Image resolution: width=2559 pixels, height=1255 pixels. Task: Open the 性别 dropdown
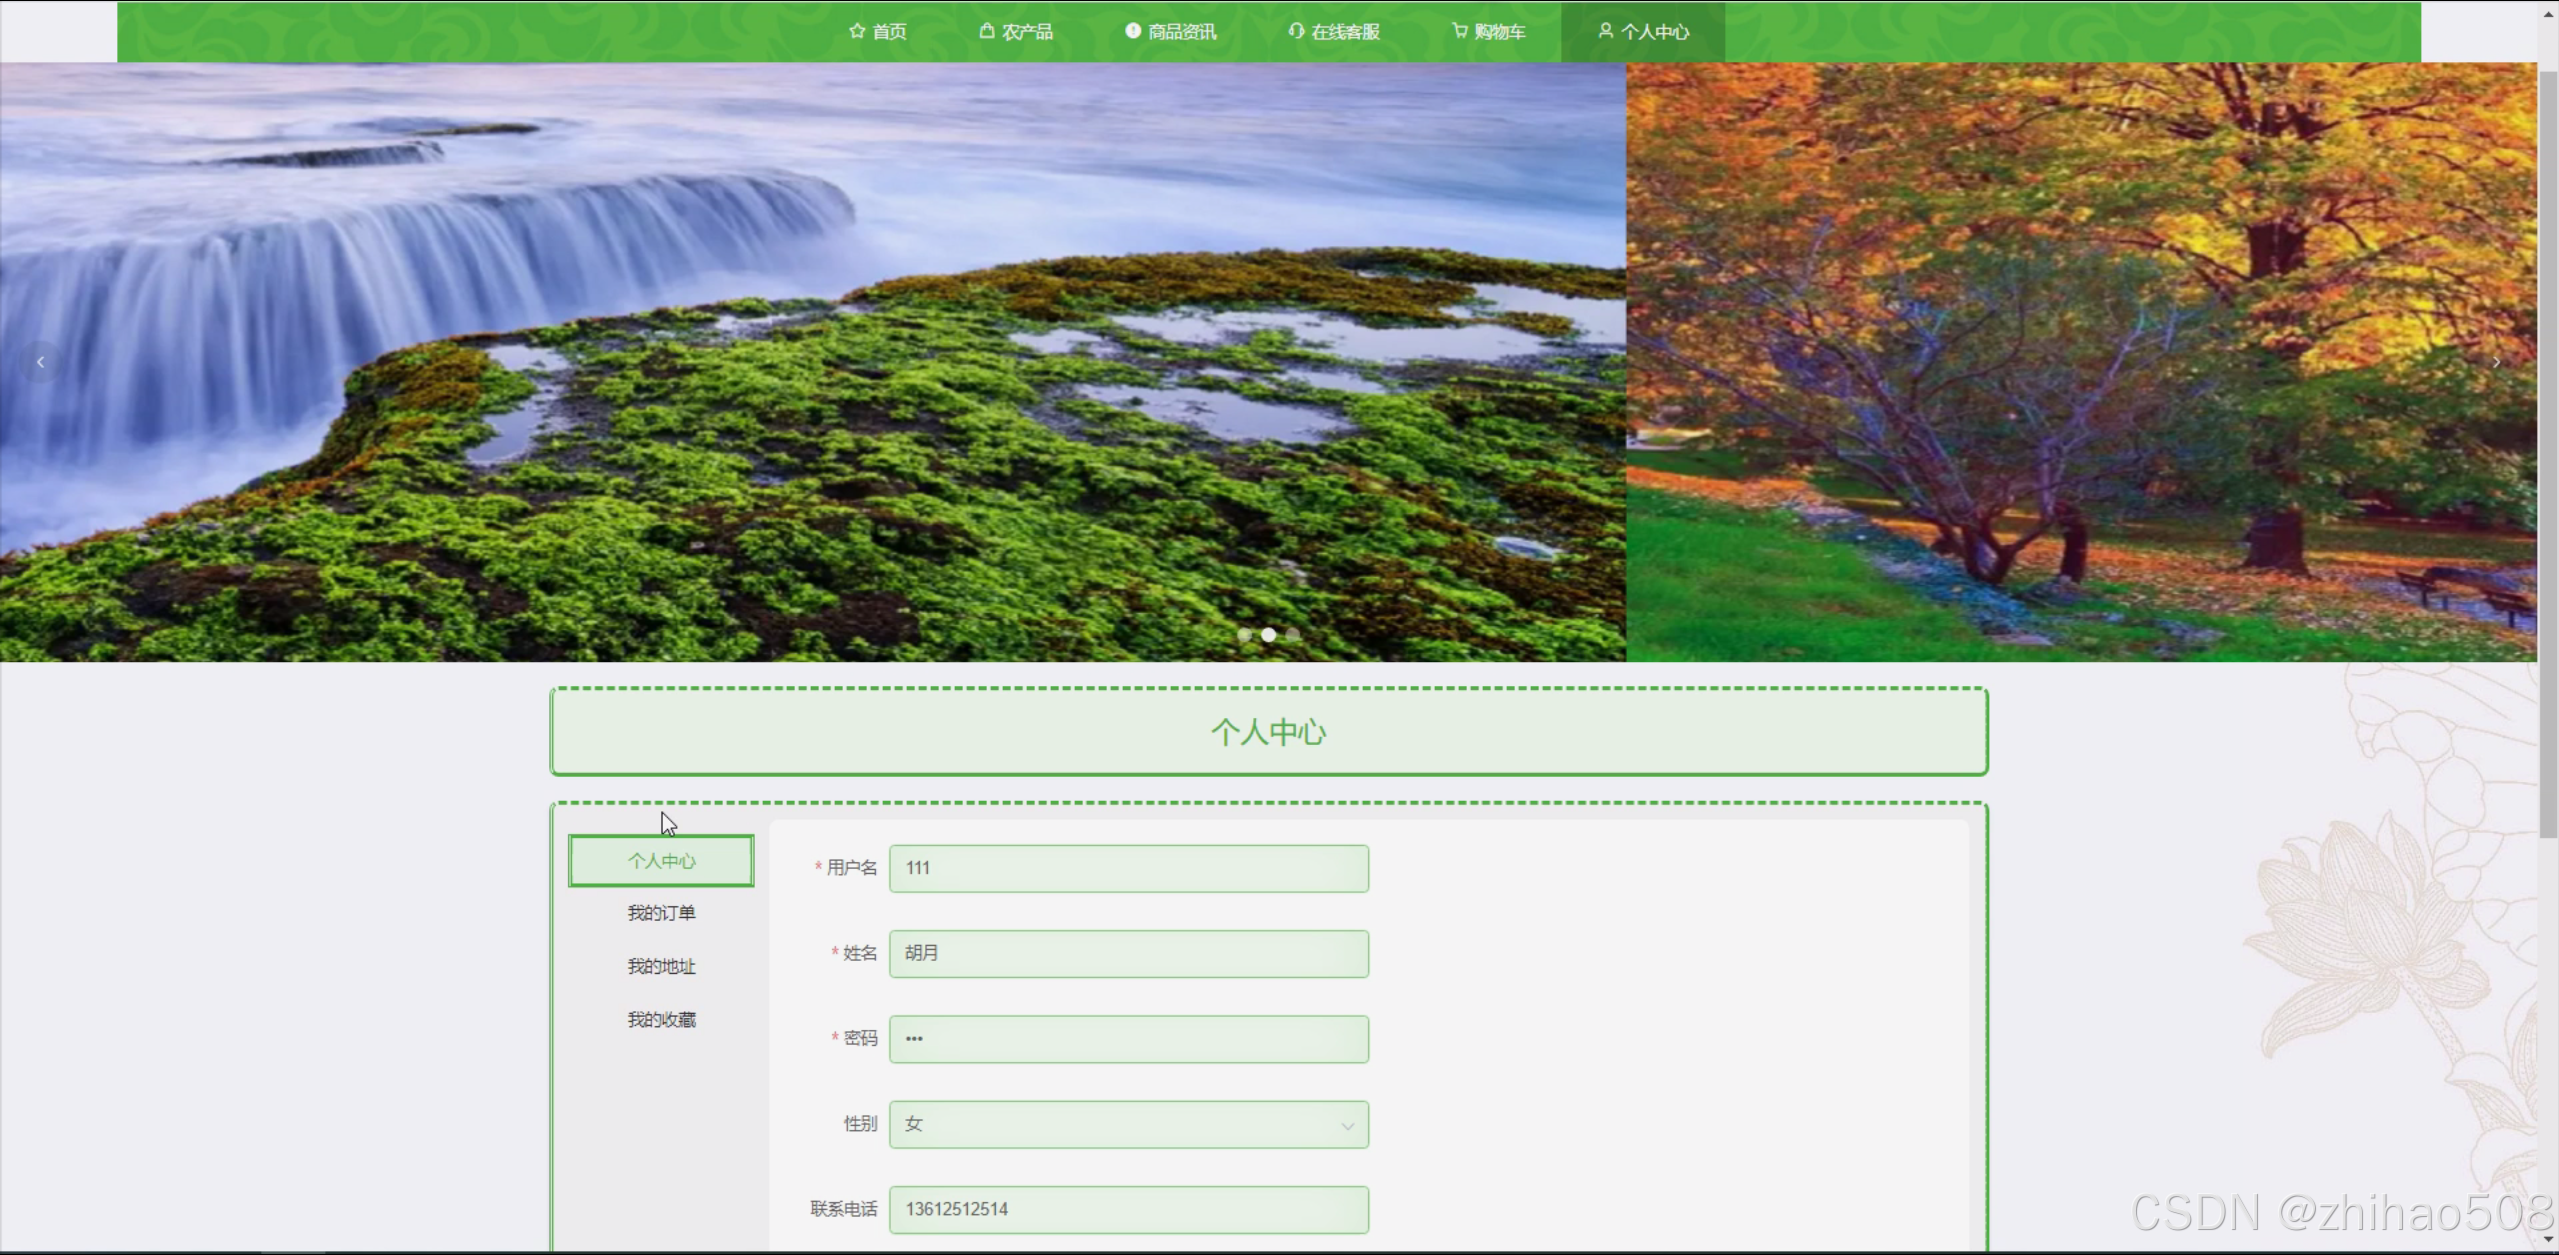(1129, 1124)
